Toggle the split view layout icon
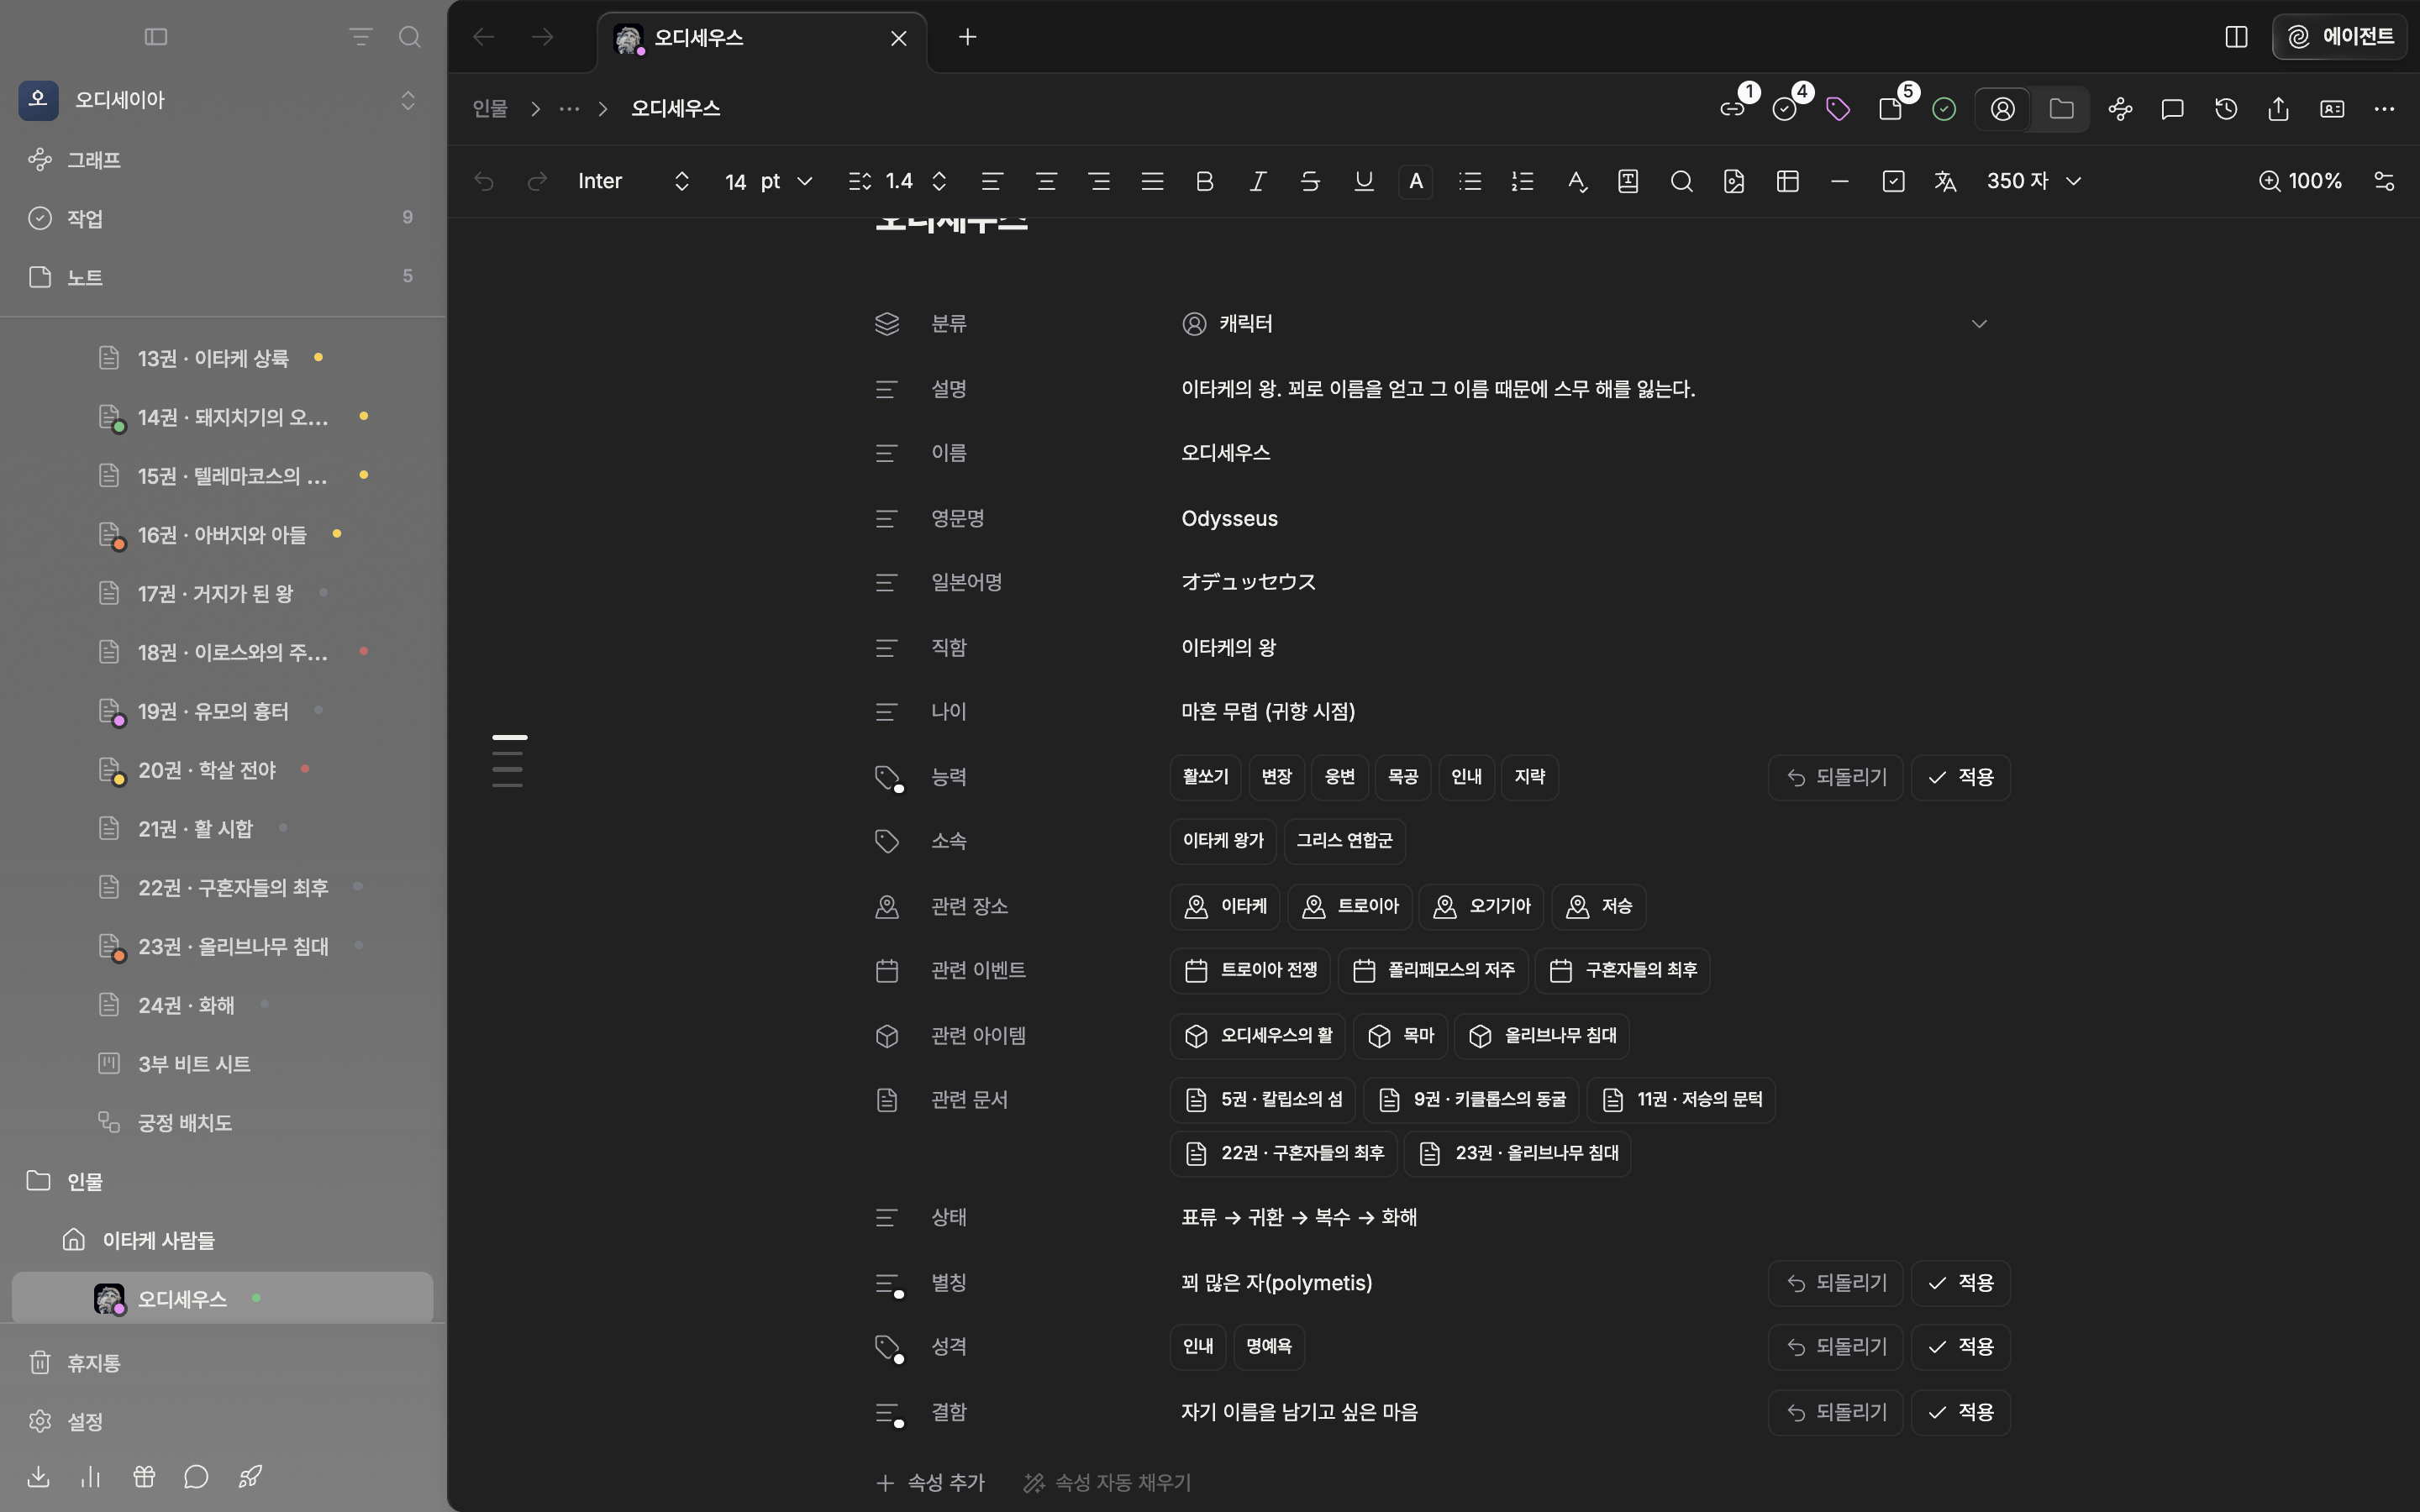Image resolution: width=2420 pixels, height=1512 pixels. click(x=2237, y=37)
